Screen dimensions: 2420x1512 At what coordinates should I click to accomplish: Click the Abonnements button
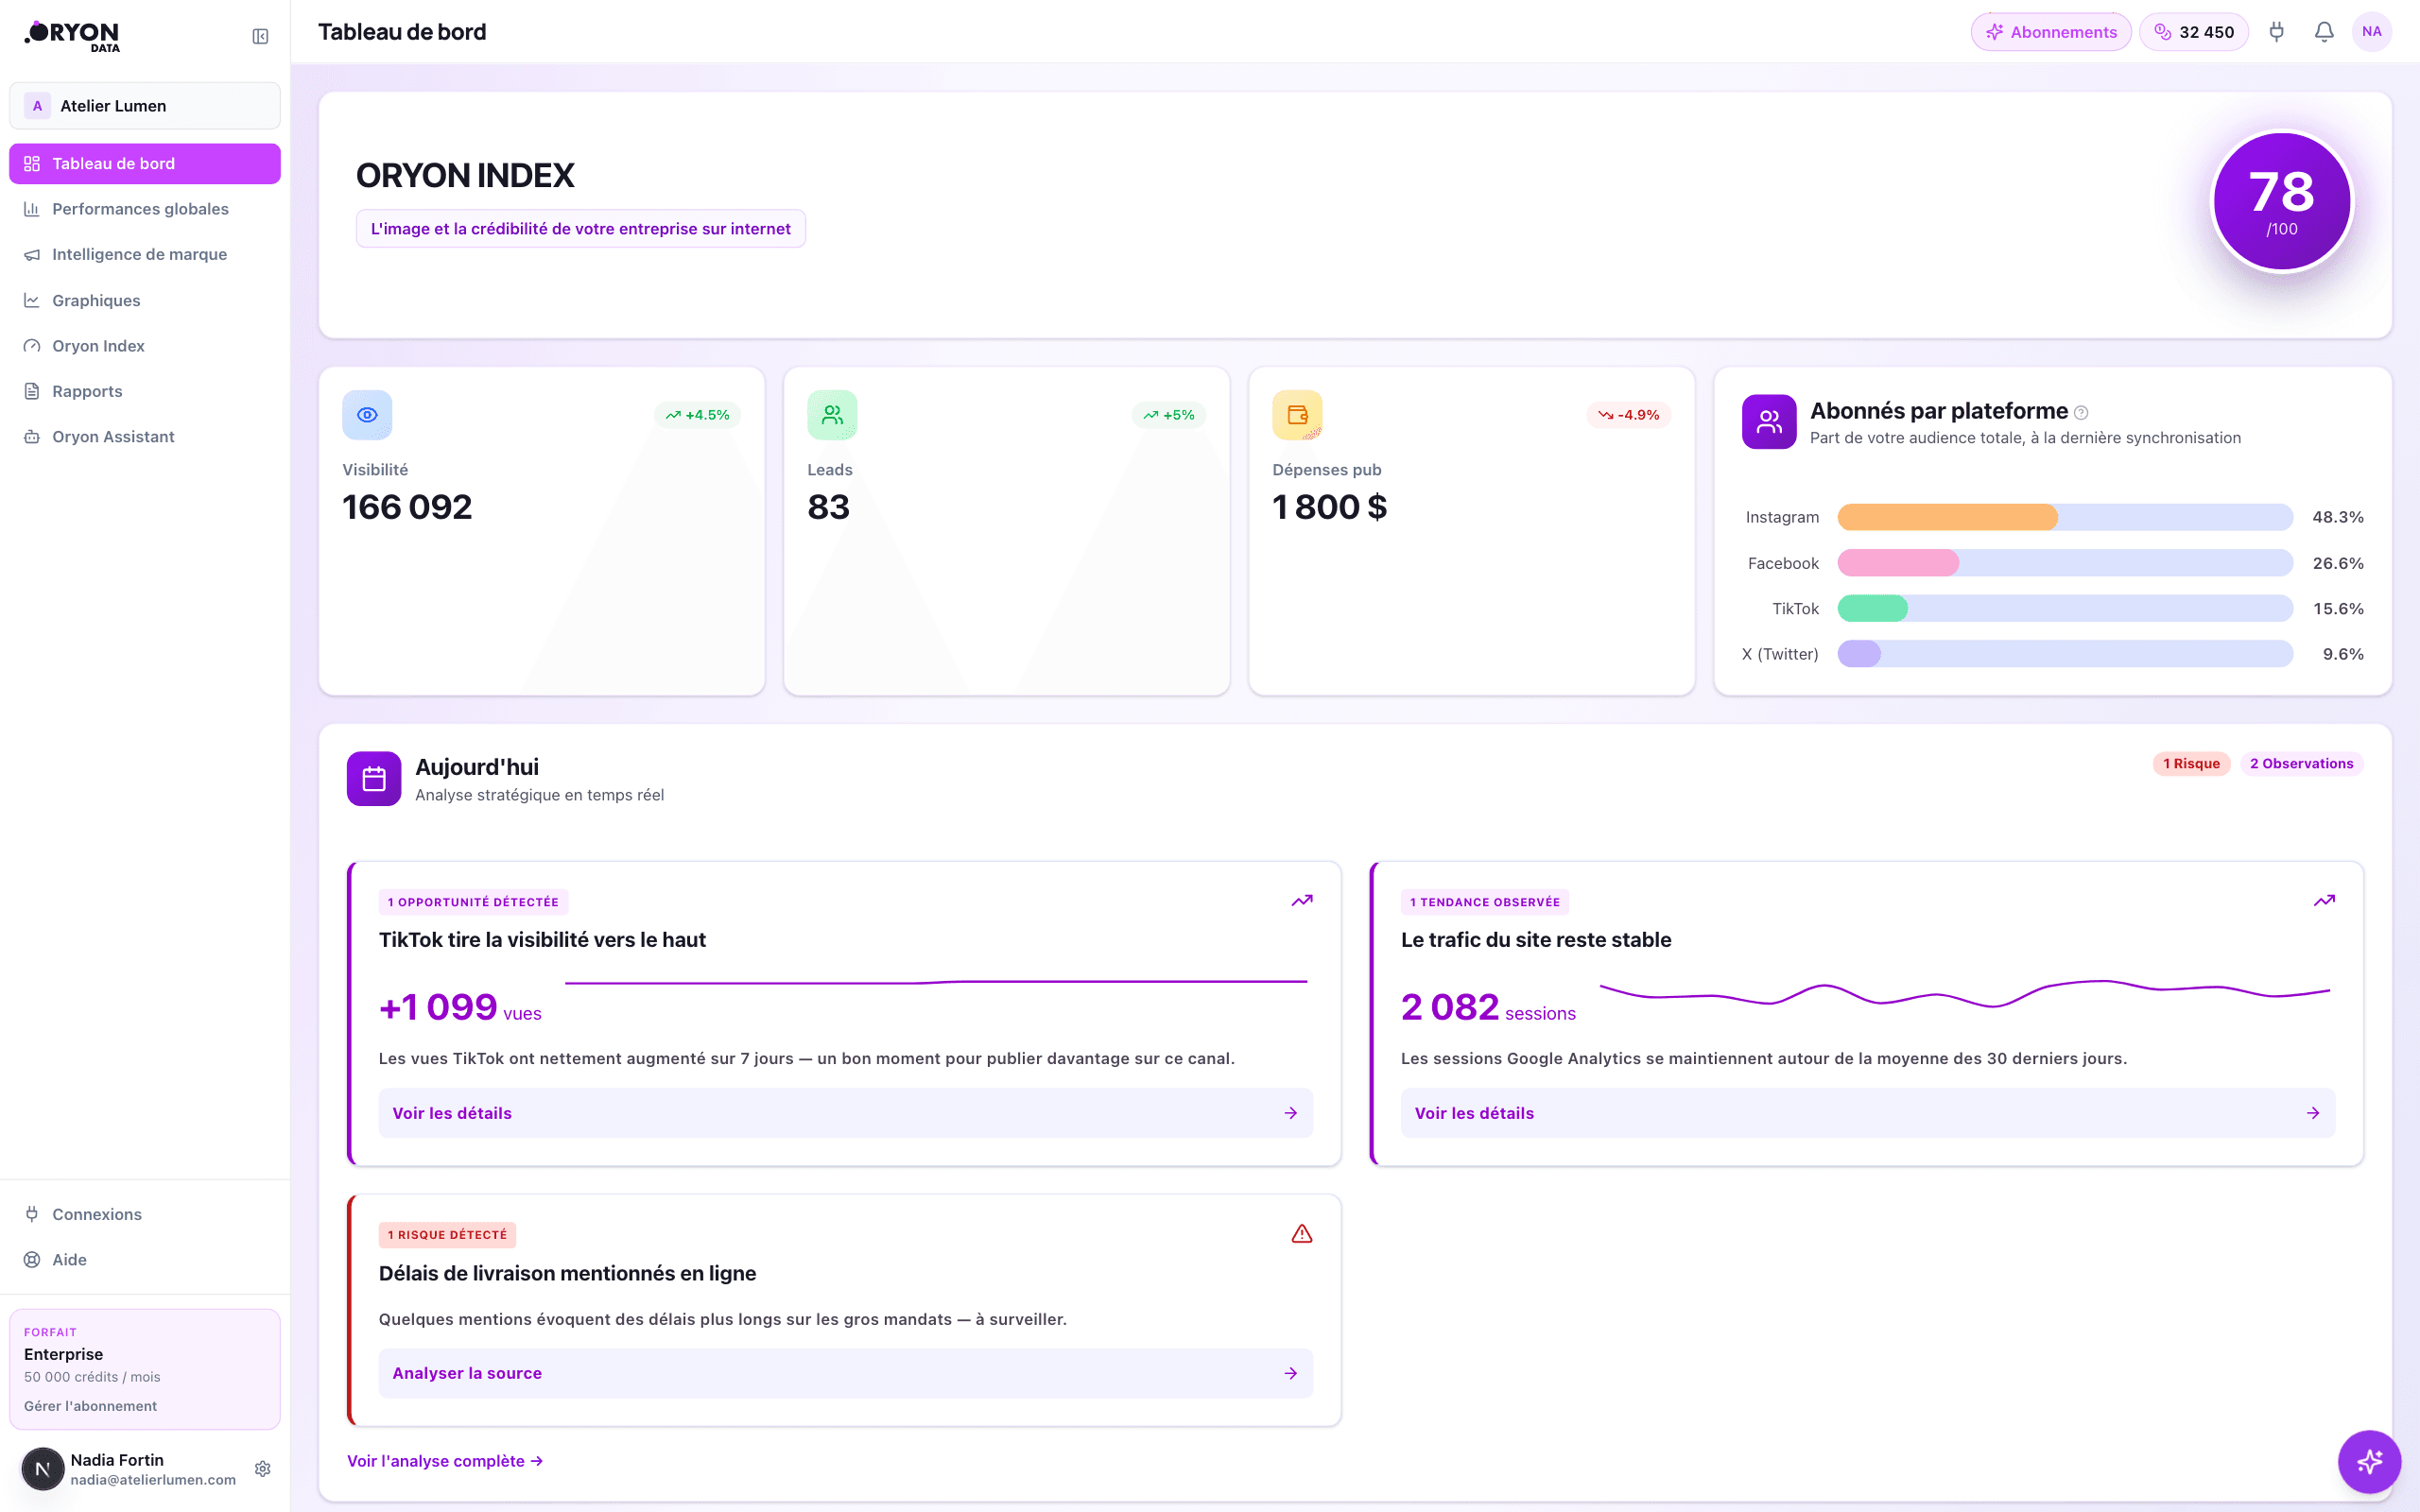[x=2051, y=32]
